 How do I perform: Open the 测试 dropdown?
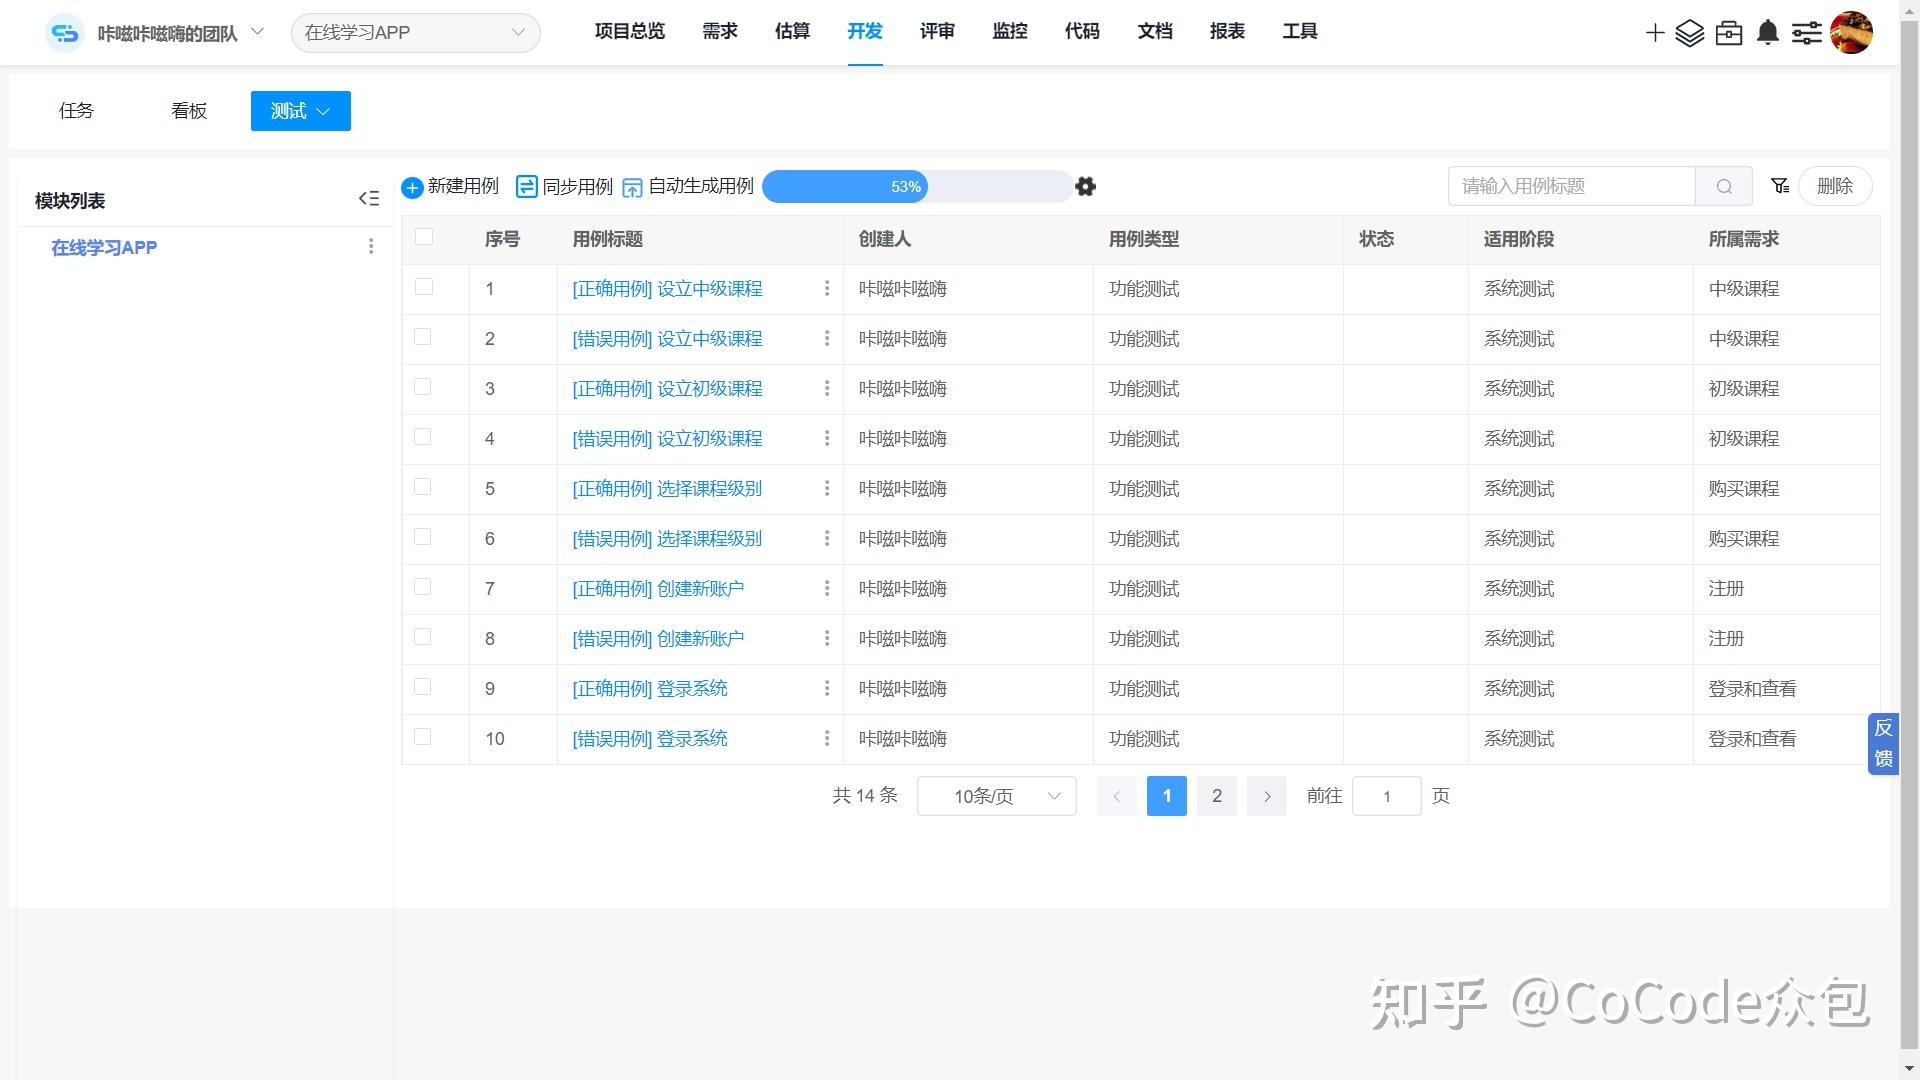coord(300,111)
